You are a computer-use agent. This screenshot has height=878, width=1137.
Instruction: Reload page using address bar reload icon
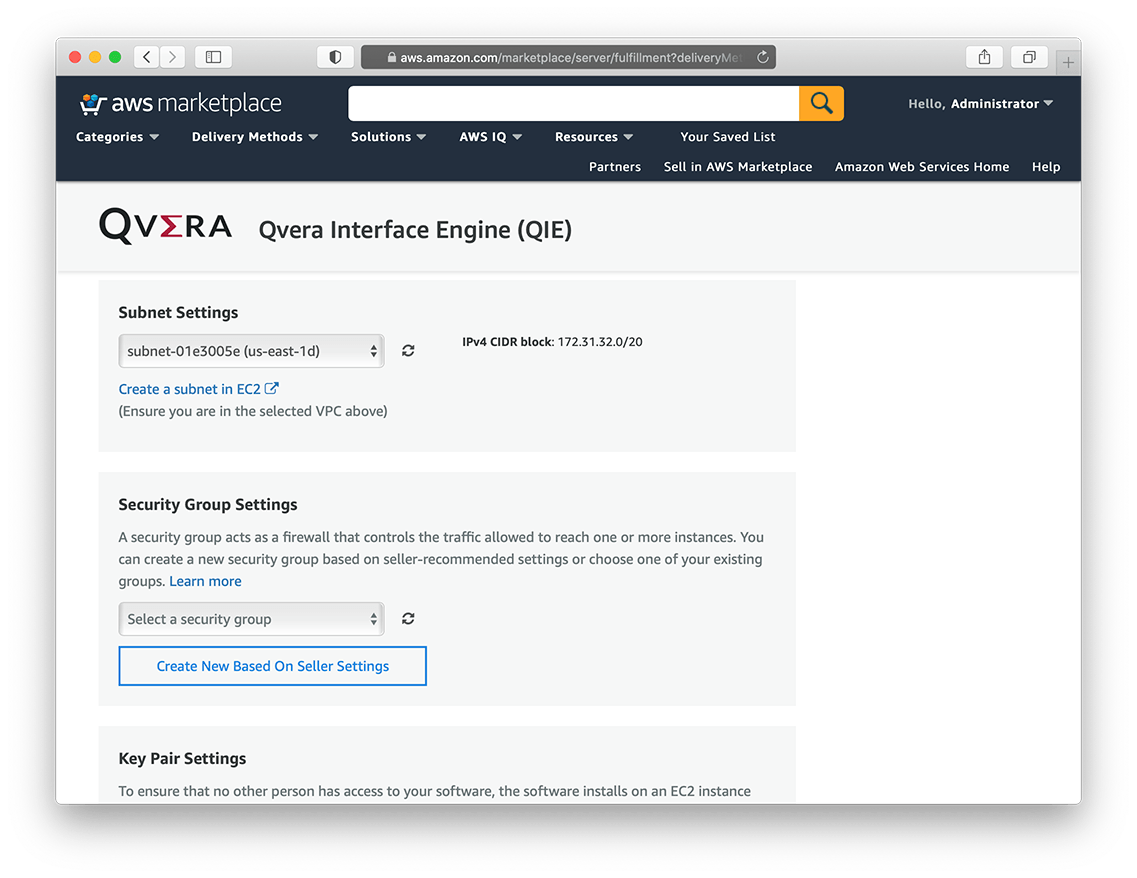coord(762,57)
